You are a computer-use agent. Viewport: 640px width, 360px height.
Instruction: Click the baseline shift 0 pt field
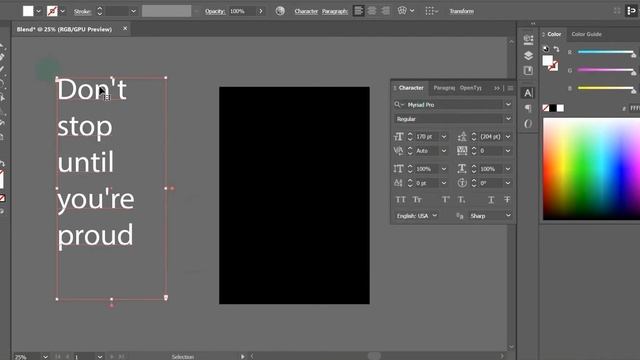[x=427, y=183]
